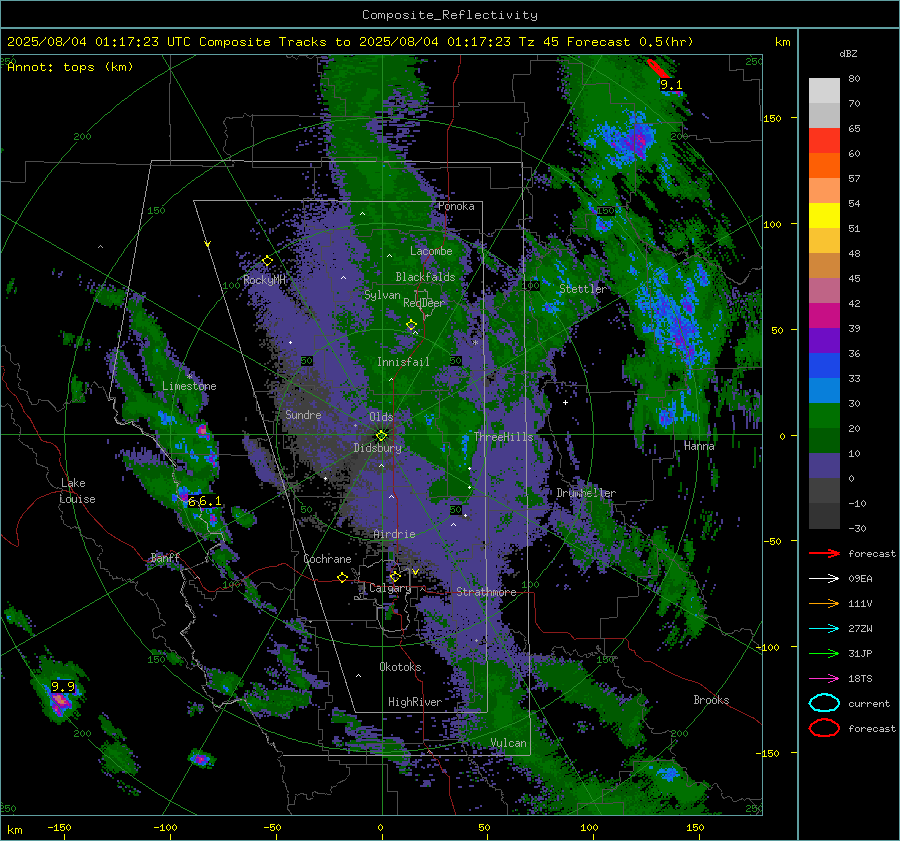Select the yellow diamond marker near RockyMH
The width and height of the screenshot is (900, 841).
[267, 261]
